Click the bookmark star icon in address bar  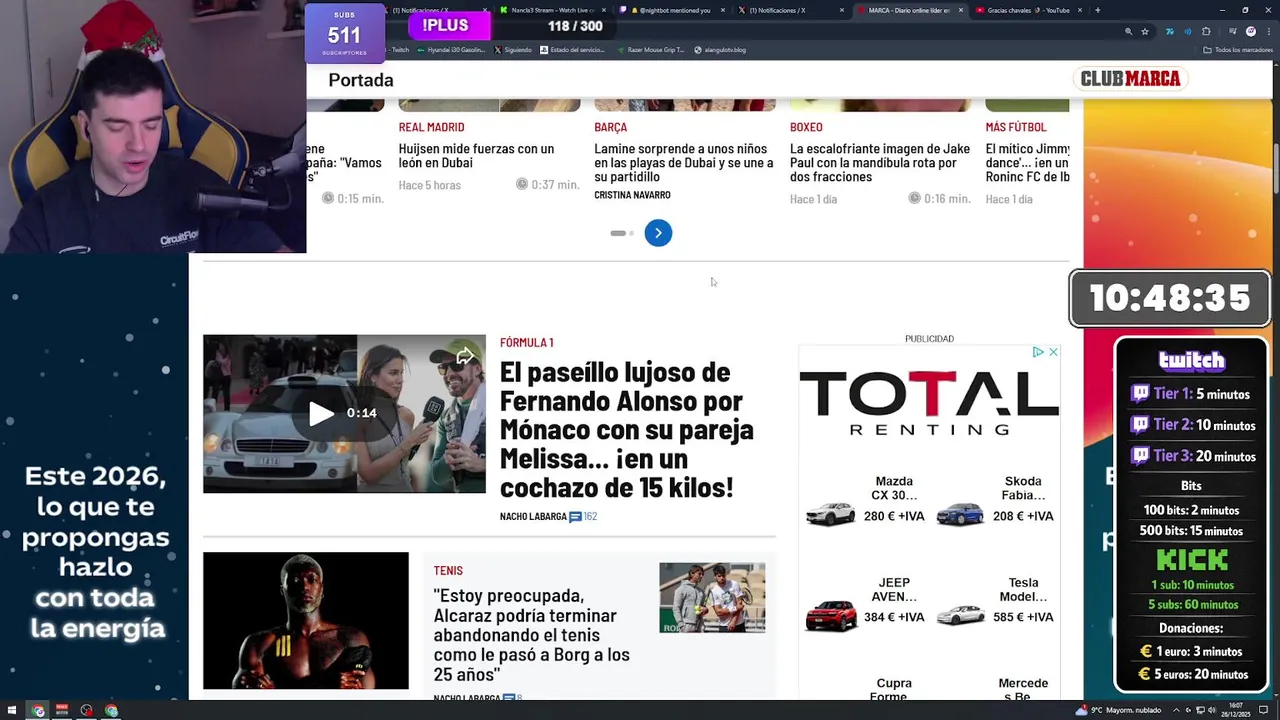coord(1145,31)
